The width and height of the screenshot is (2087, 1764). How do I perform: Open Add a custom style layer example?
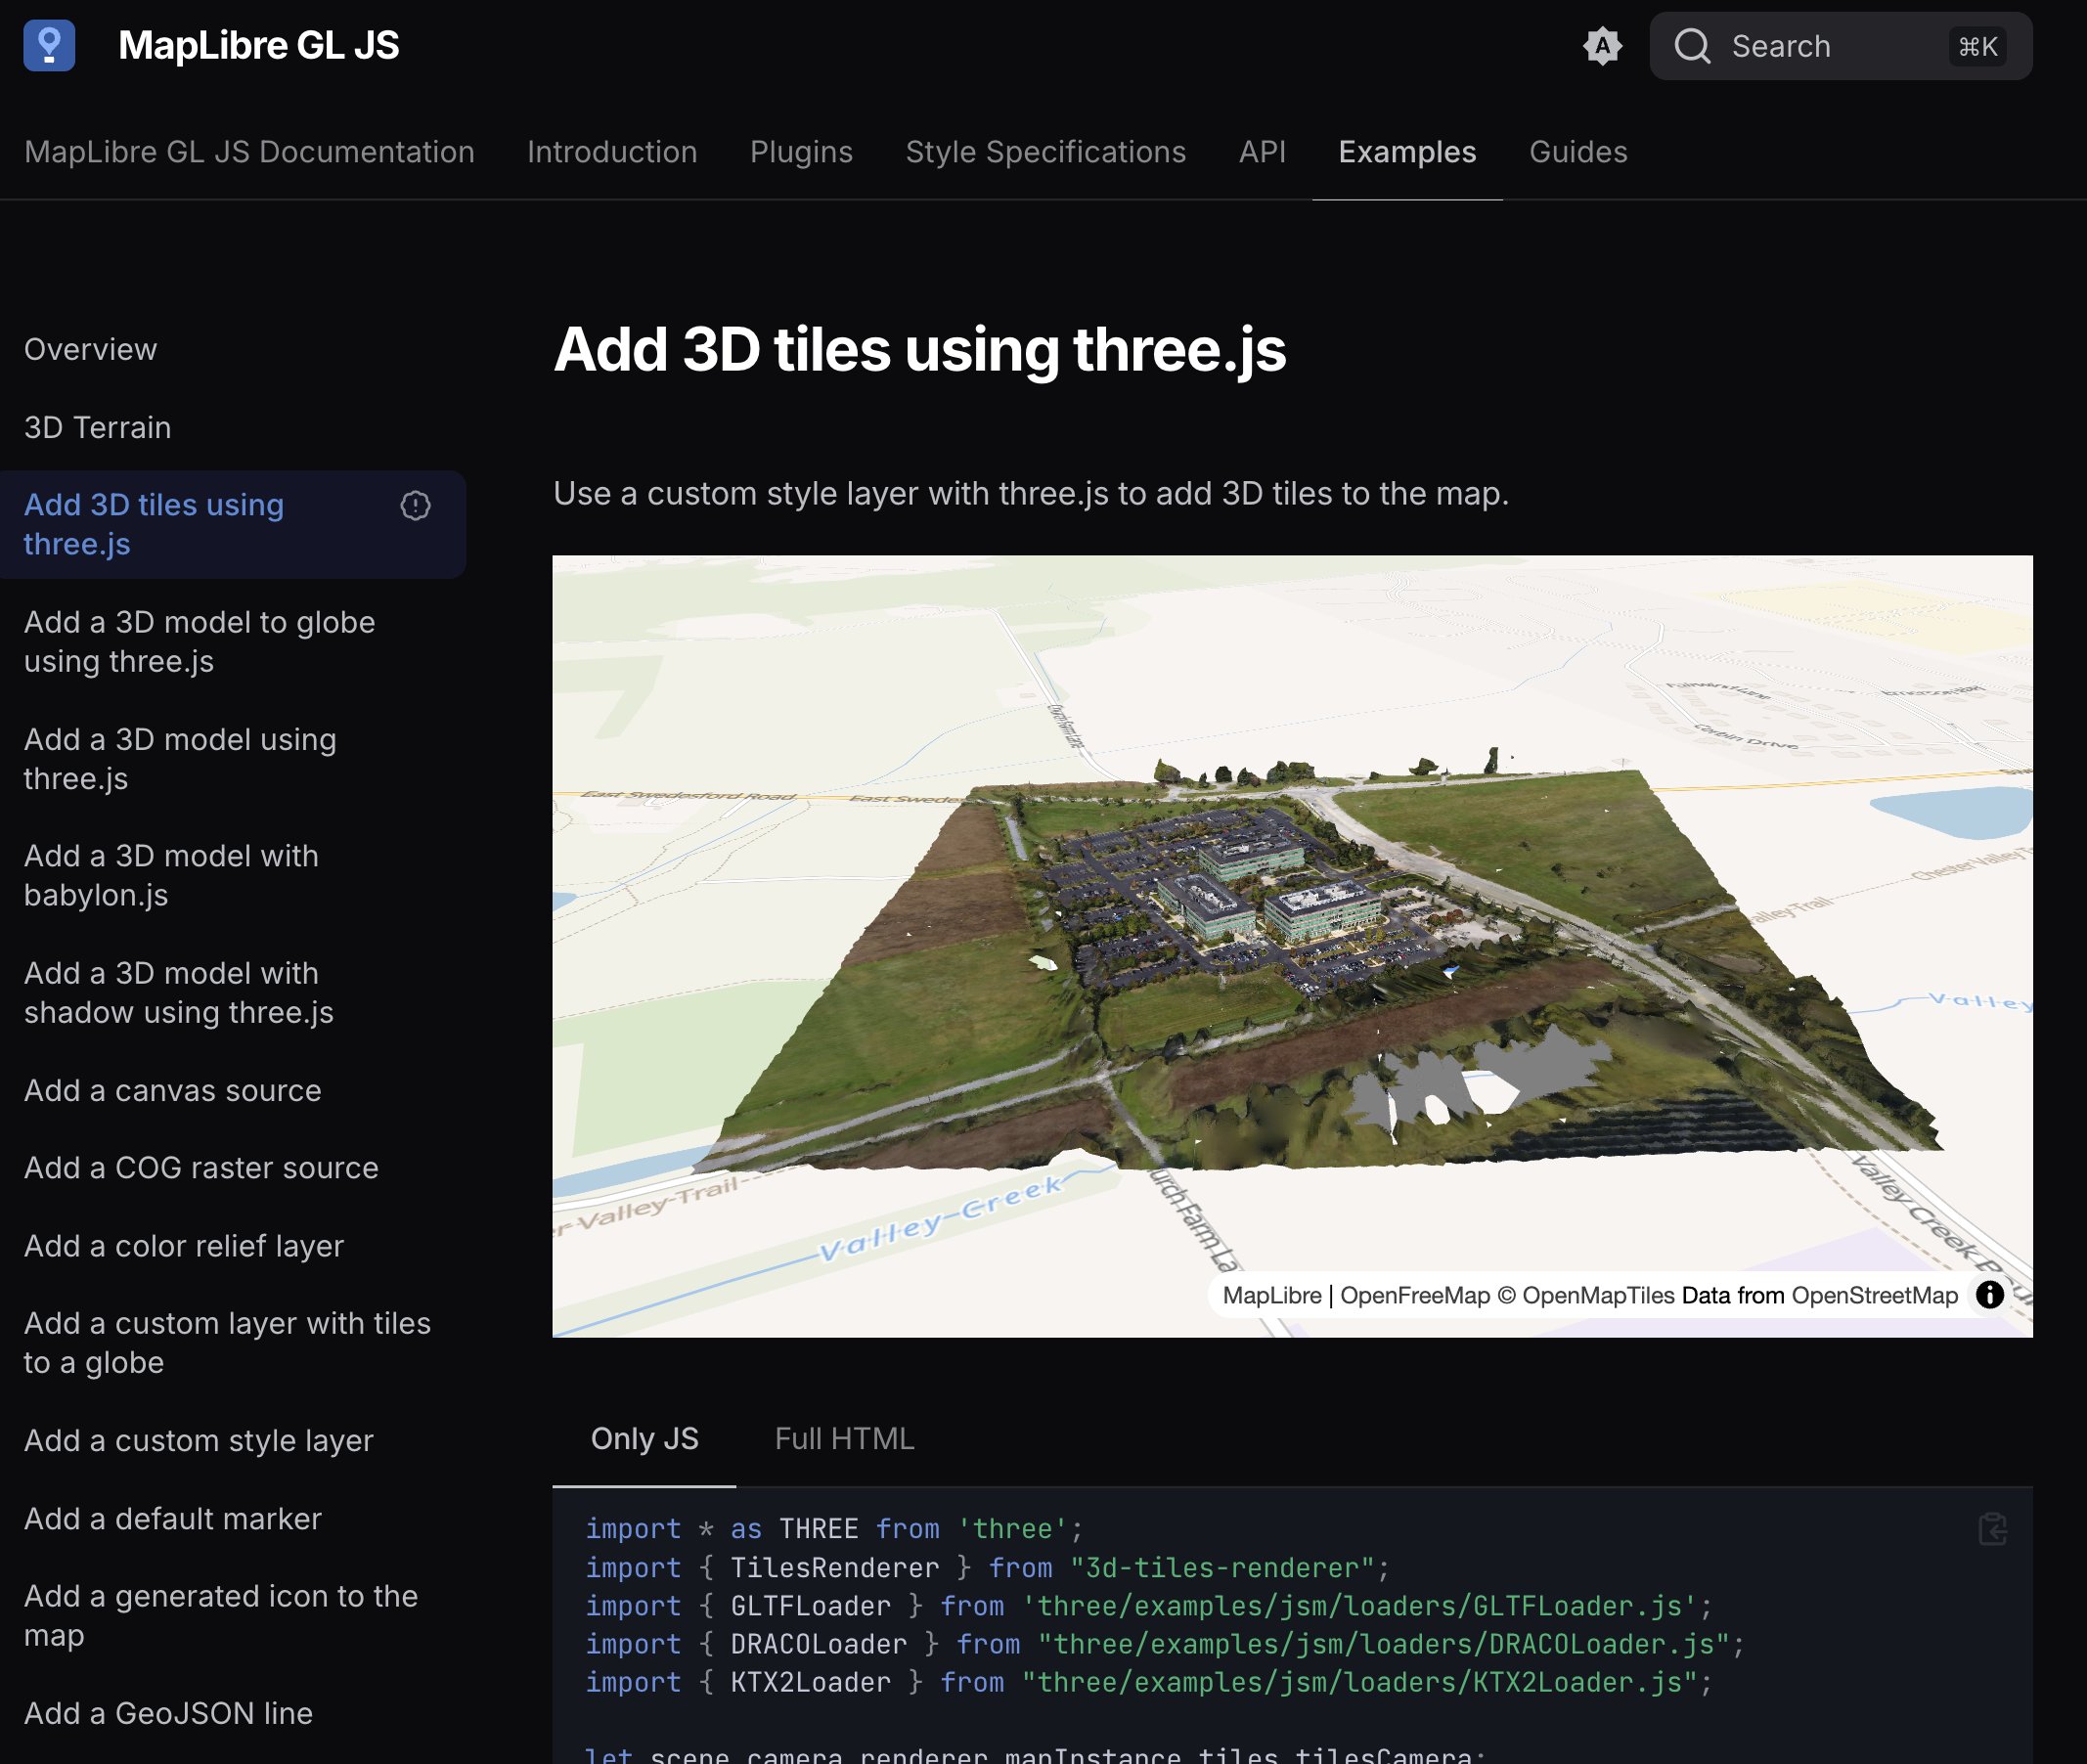coord(198,1441)
